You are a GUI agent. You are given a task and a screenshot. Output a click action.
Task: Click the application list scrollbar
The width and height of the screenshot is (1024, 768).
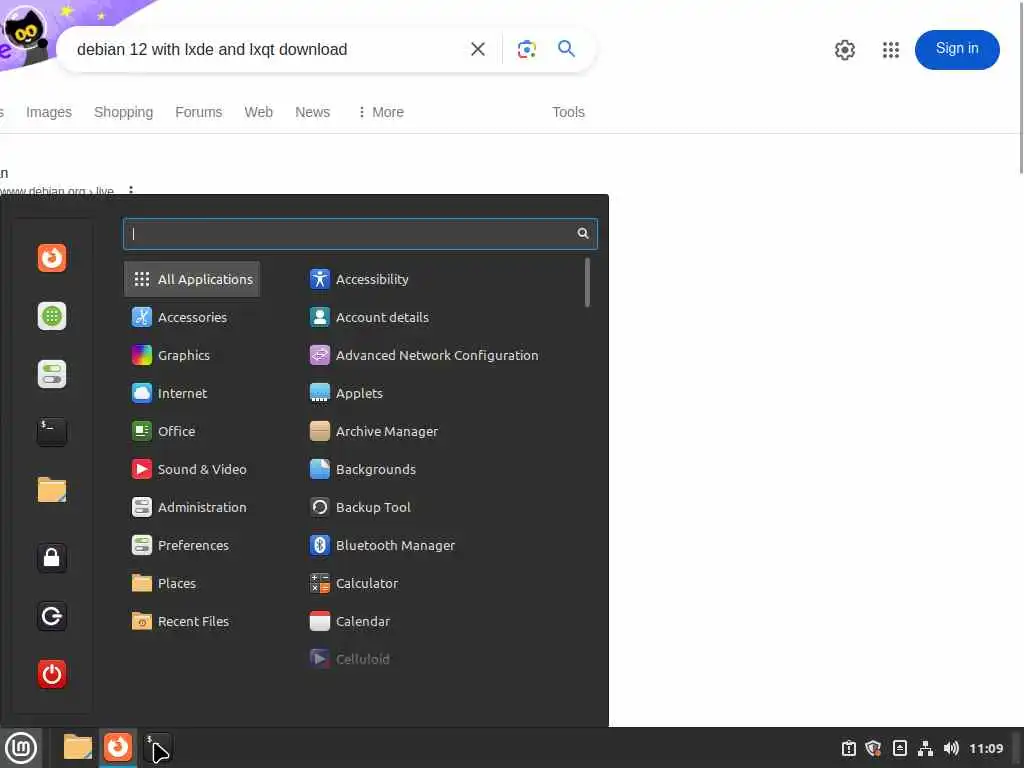pyautogui.click(x=587, y=282)
